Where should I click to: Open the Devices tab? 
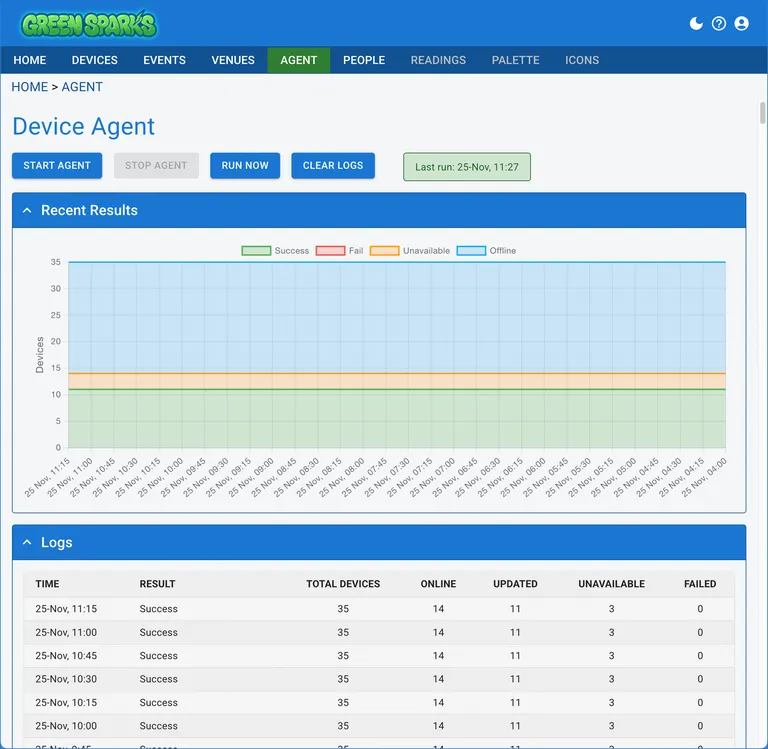(x=95, y=60)
